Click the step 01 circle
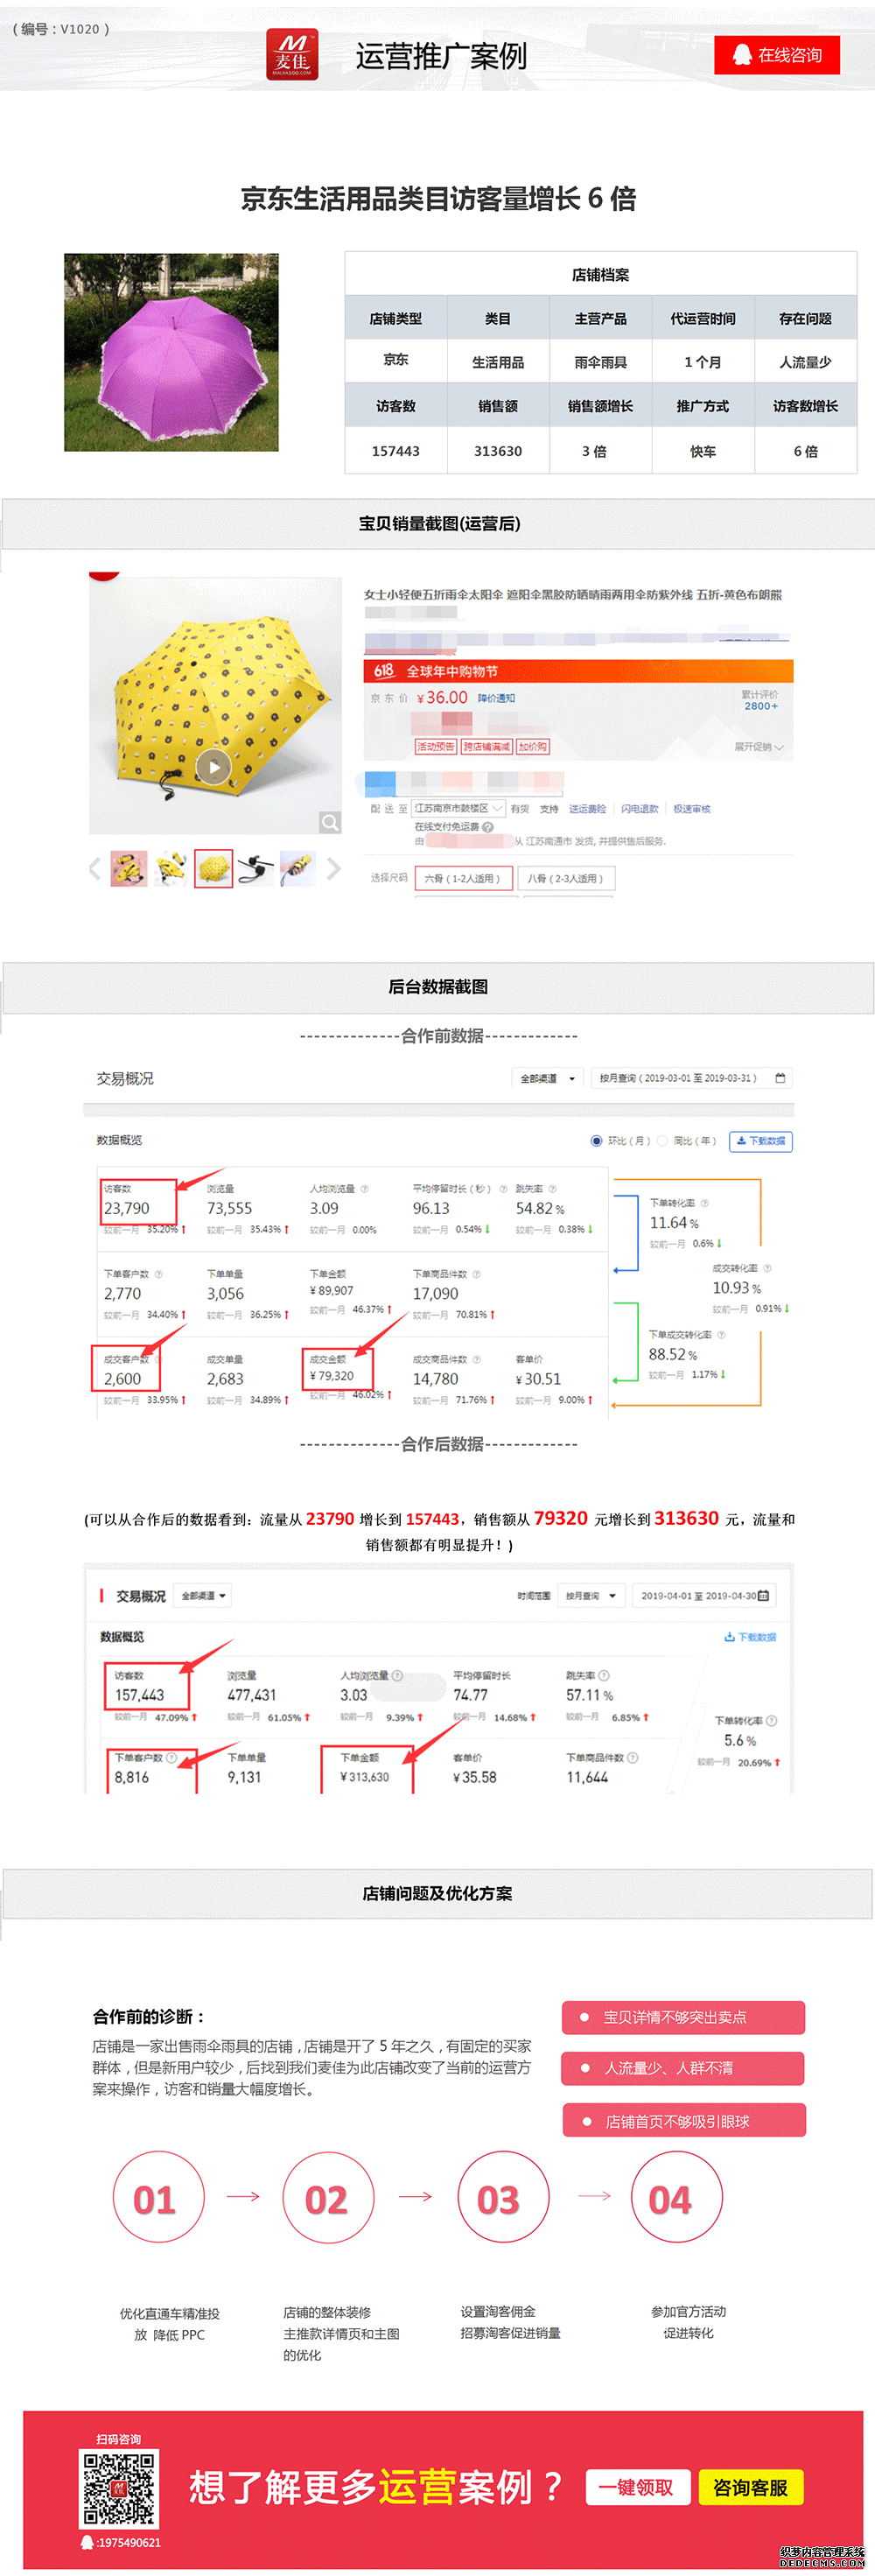Image resolution: width=875 pixels, height=2576 pixels. [158, 2197]
